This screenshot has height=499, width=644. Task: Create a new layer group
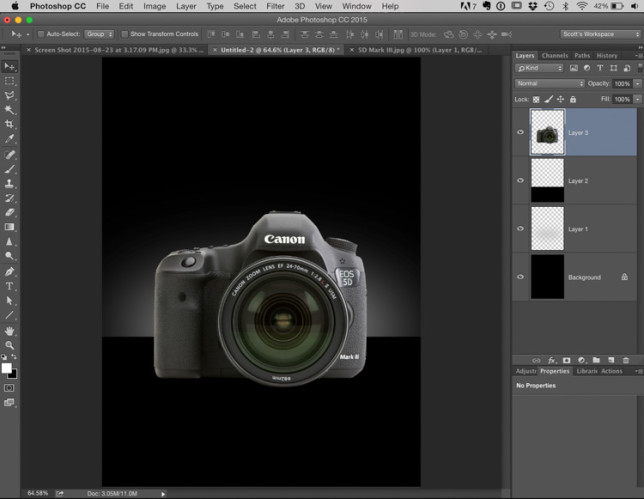(596, 360)
